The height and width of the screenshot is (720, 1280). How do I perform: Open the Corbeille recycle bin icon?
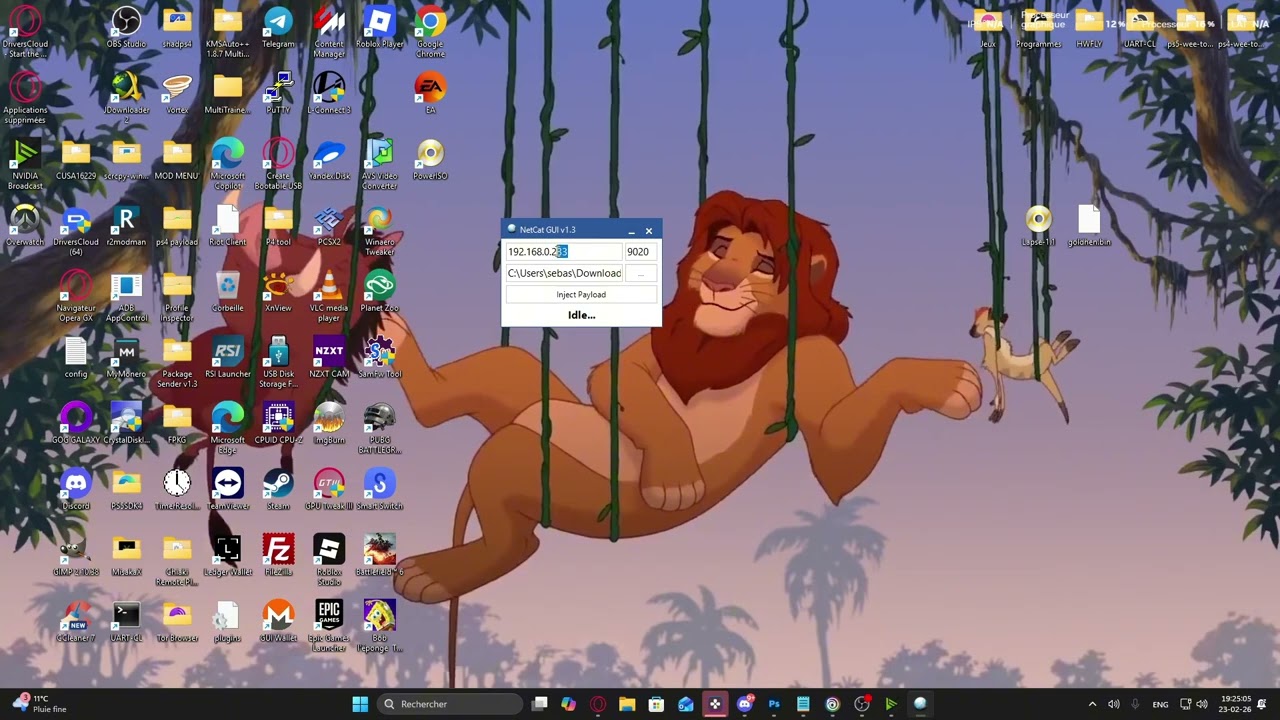point(227,292)
